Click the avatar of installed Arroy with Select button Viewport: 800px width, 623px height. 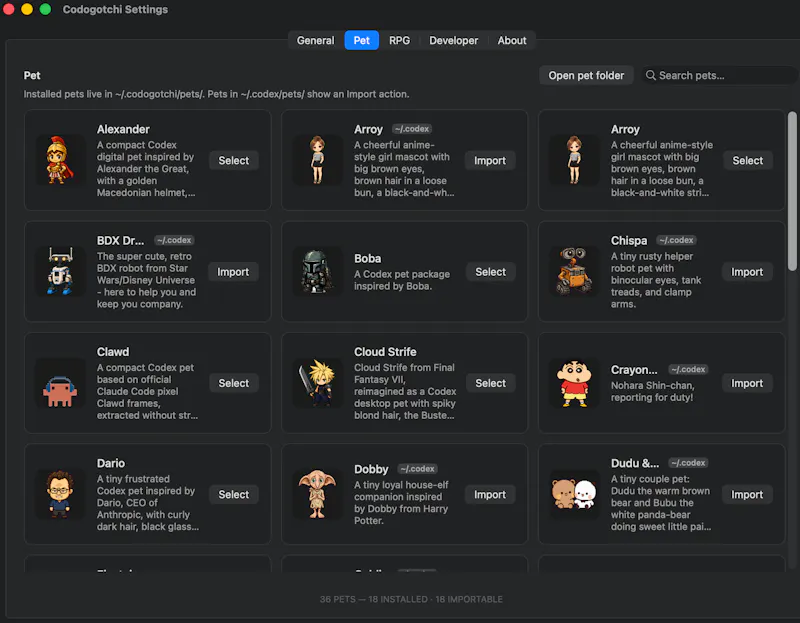[574, 160]
